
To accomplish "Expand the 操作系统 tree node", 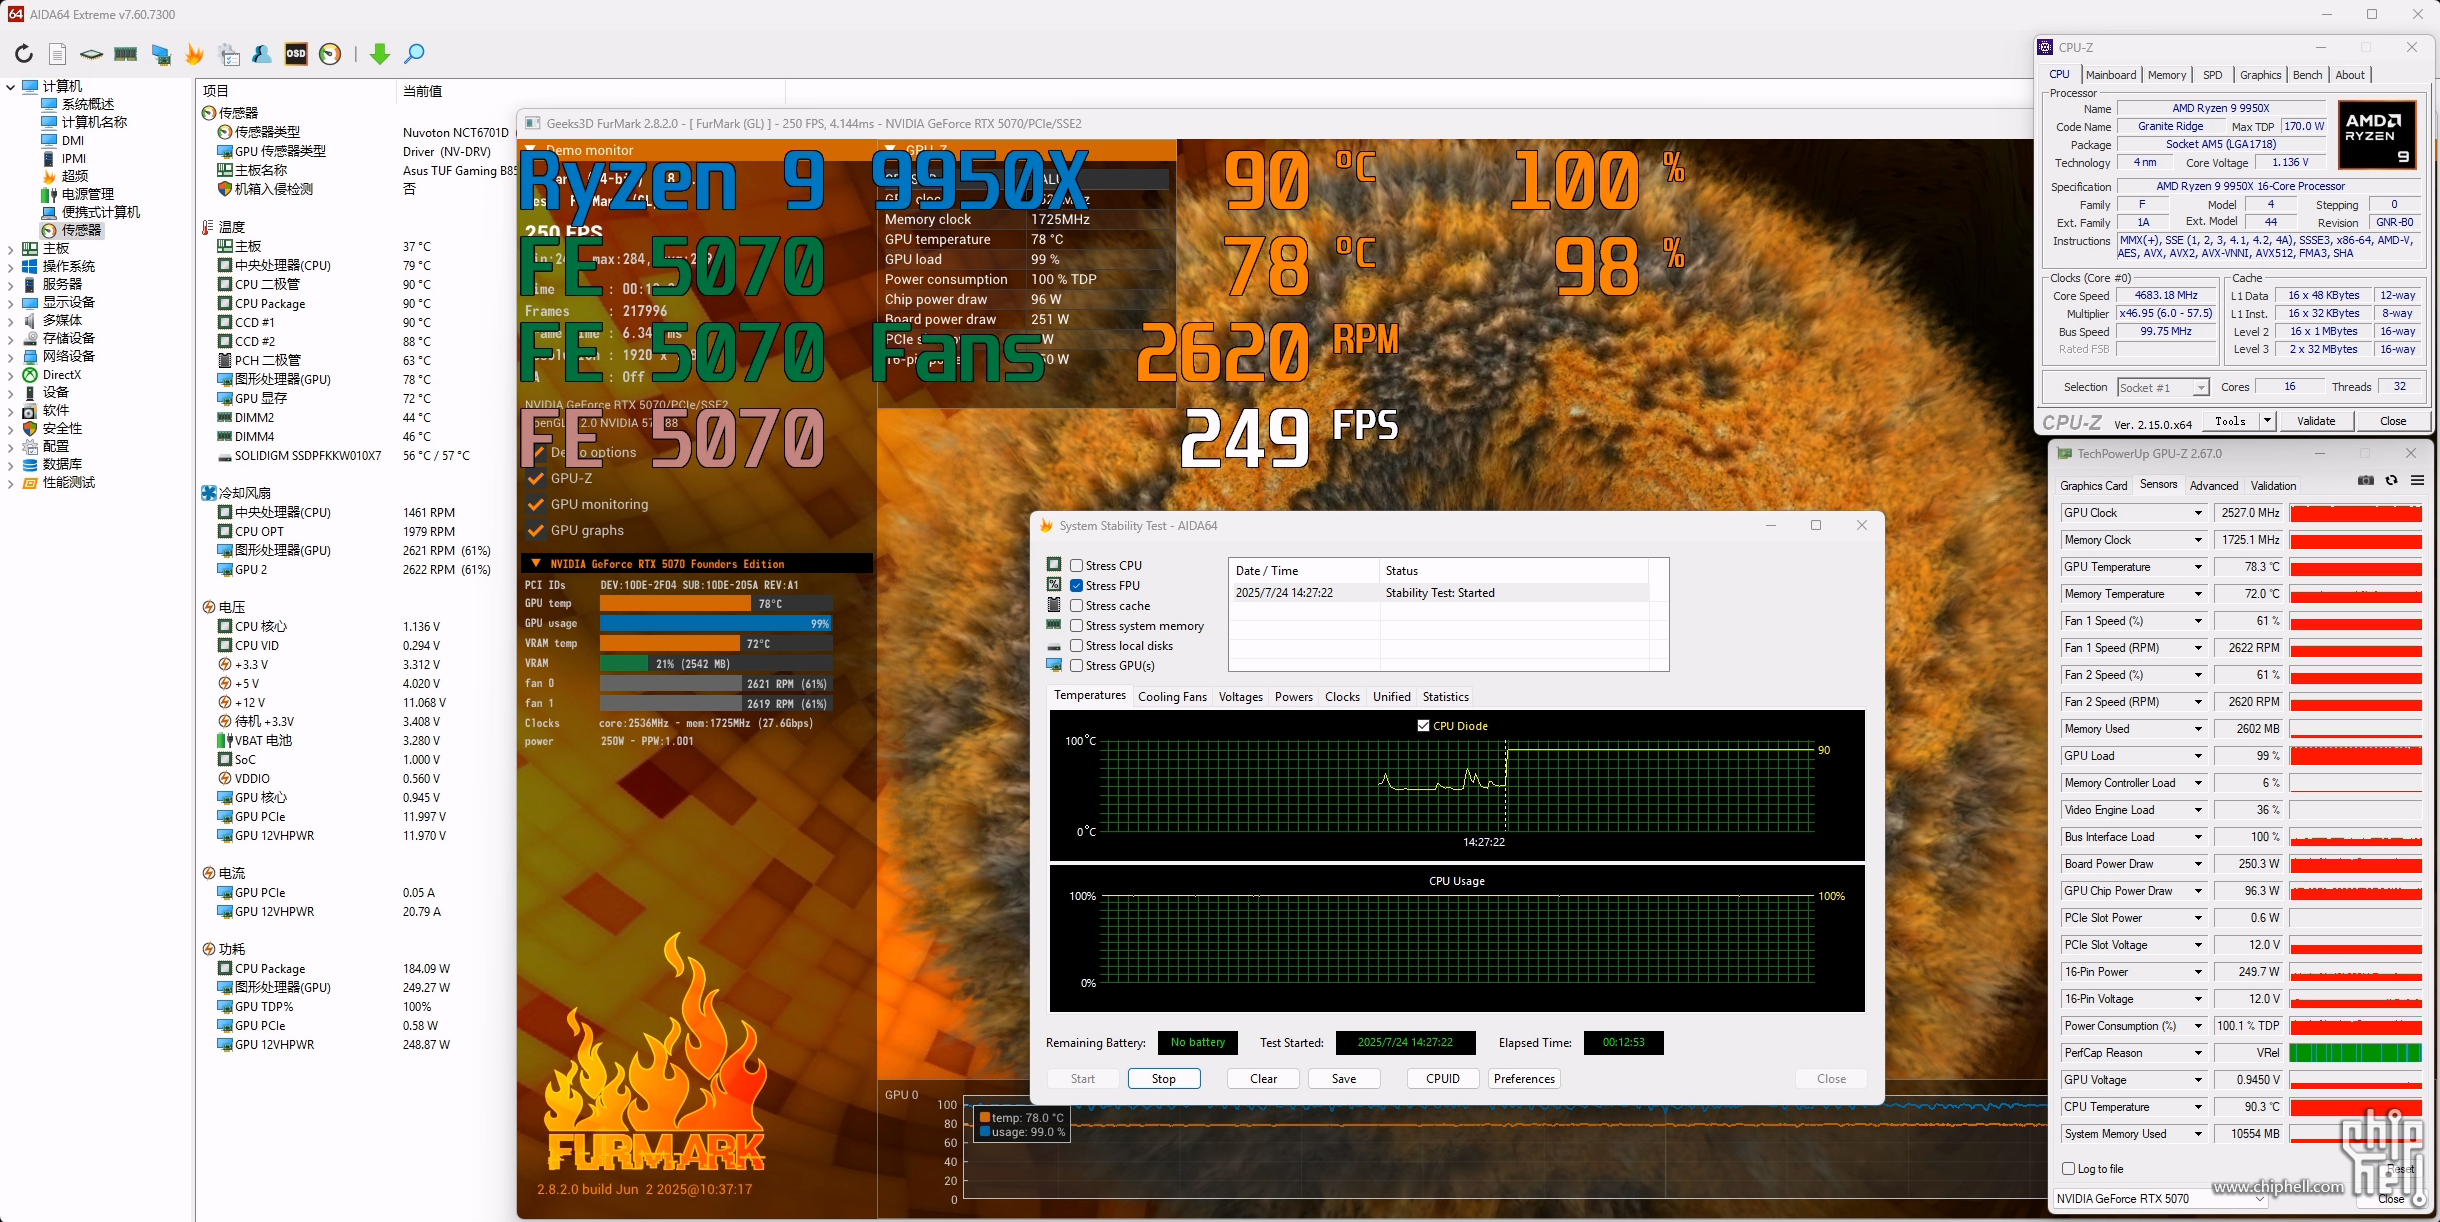I will click(x=10, y=267).
